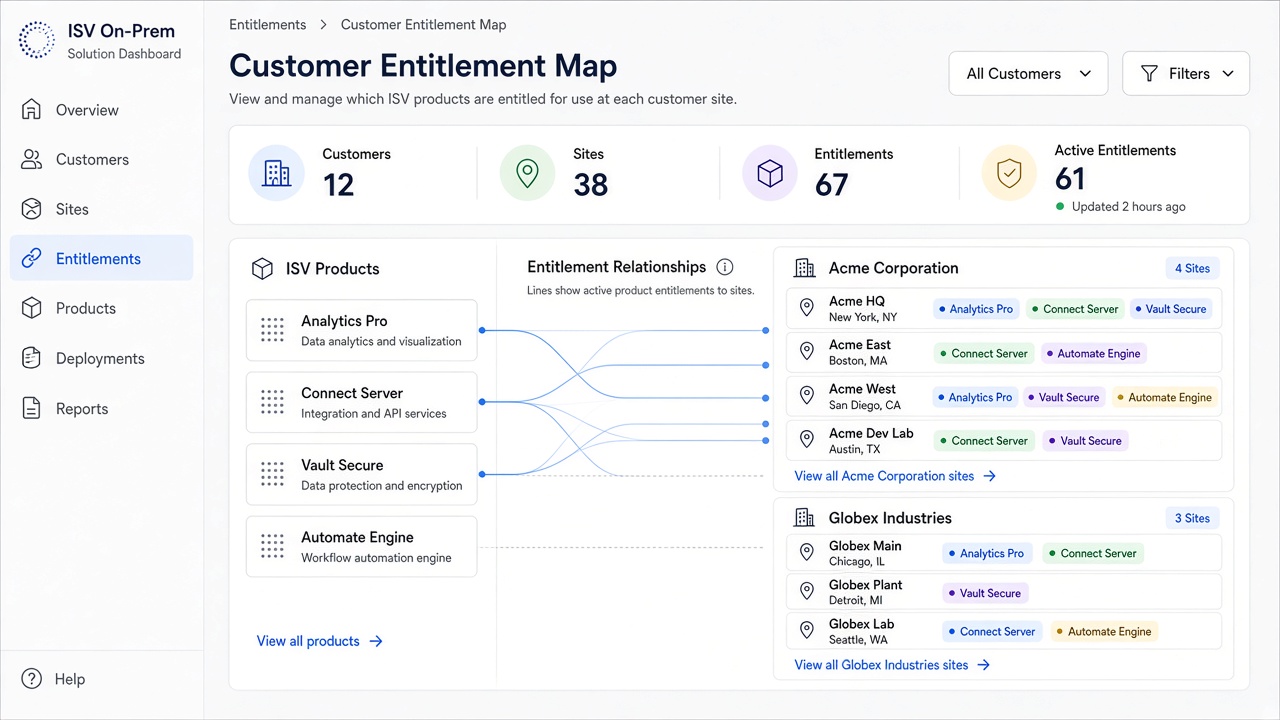Expand the Filters dropdown
Viewport: 1280px width, 720px height.
(x=1186, y=73)
